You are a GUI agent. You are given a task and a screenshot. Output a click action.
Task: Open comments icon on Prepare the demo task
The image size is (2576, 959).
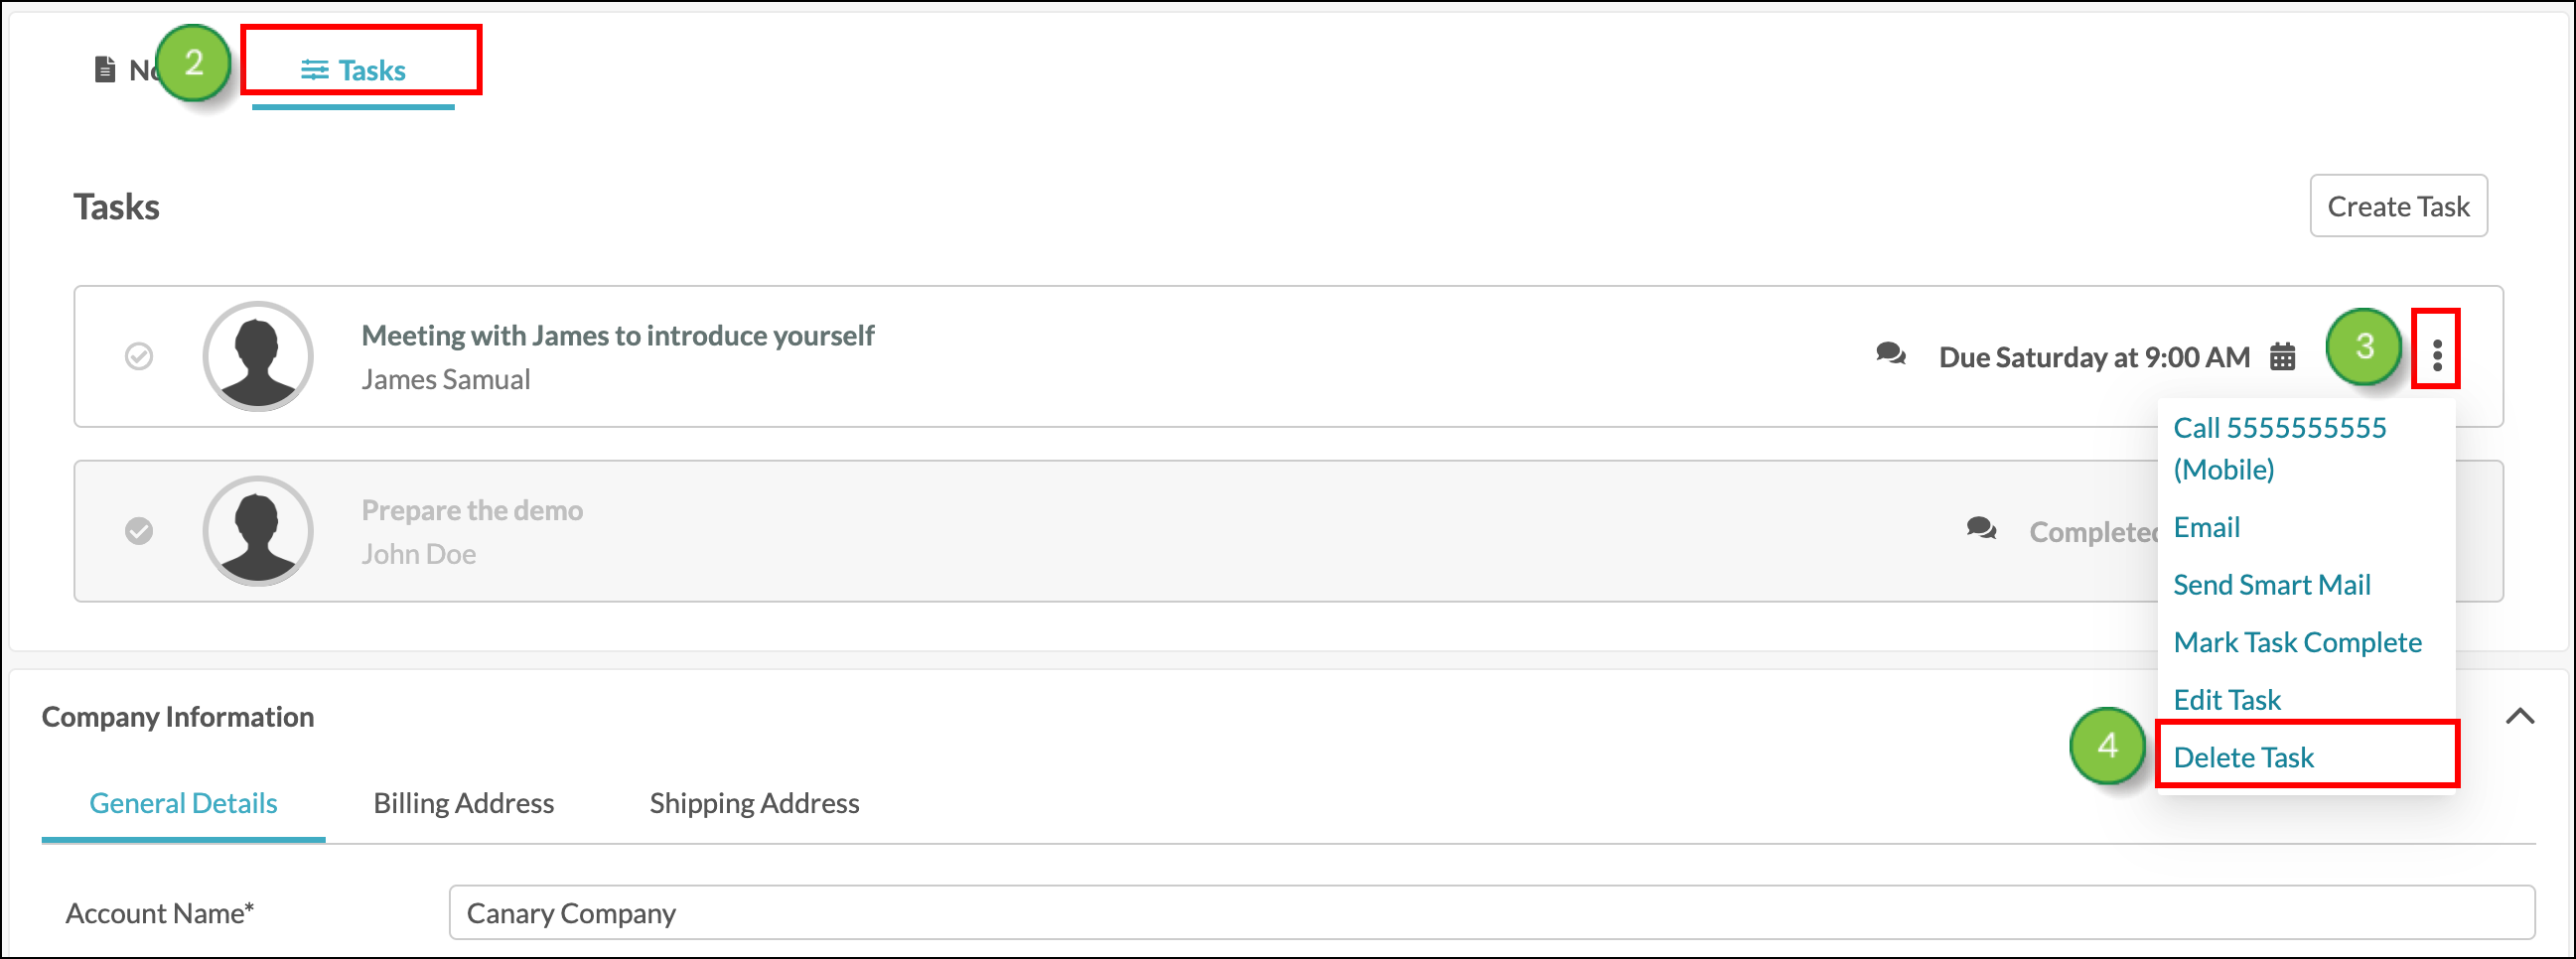point(1981,528)
